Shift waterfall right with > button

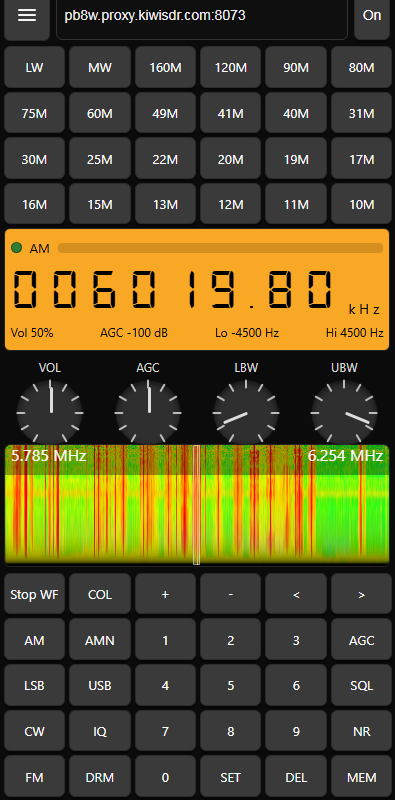pyautogui.click(x=361, y=594)
